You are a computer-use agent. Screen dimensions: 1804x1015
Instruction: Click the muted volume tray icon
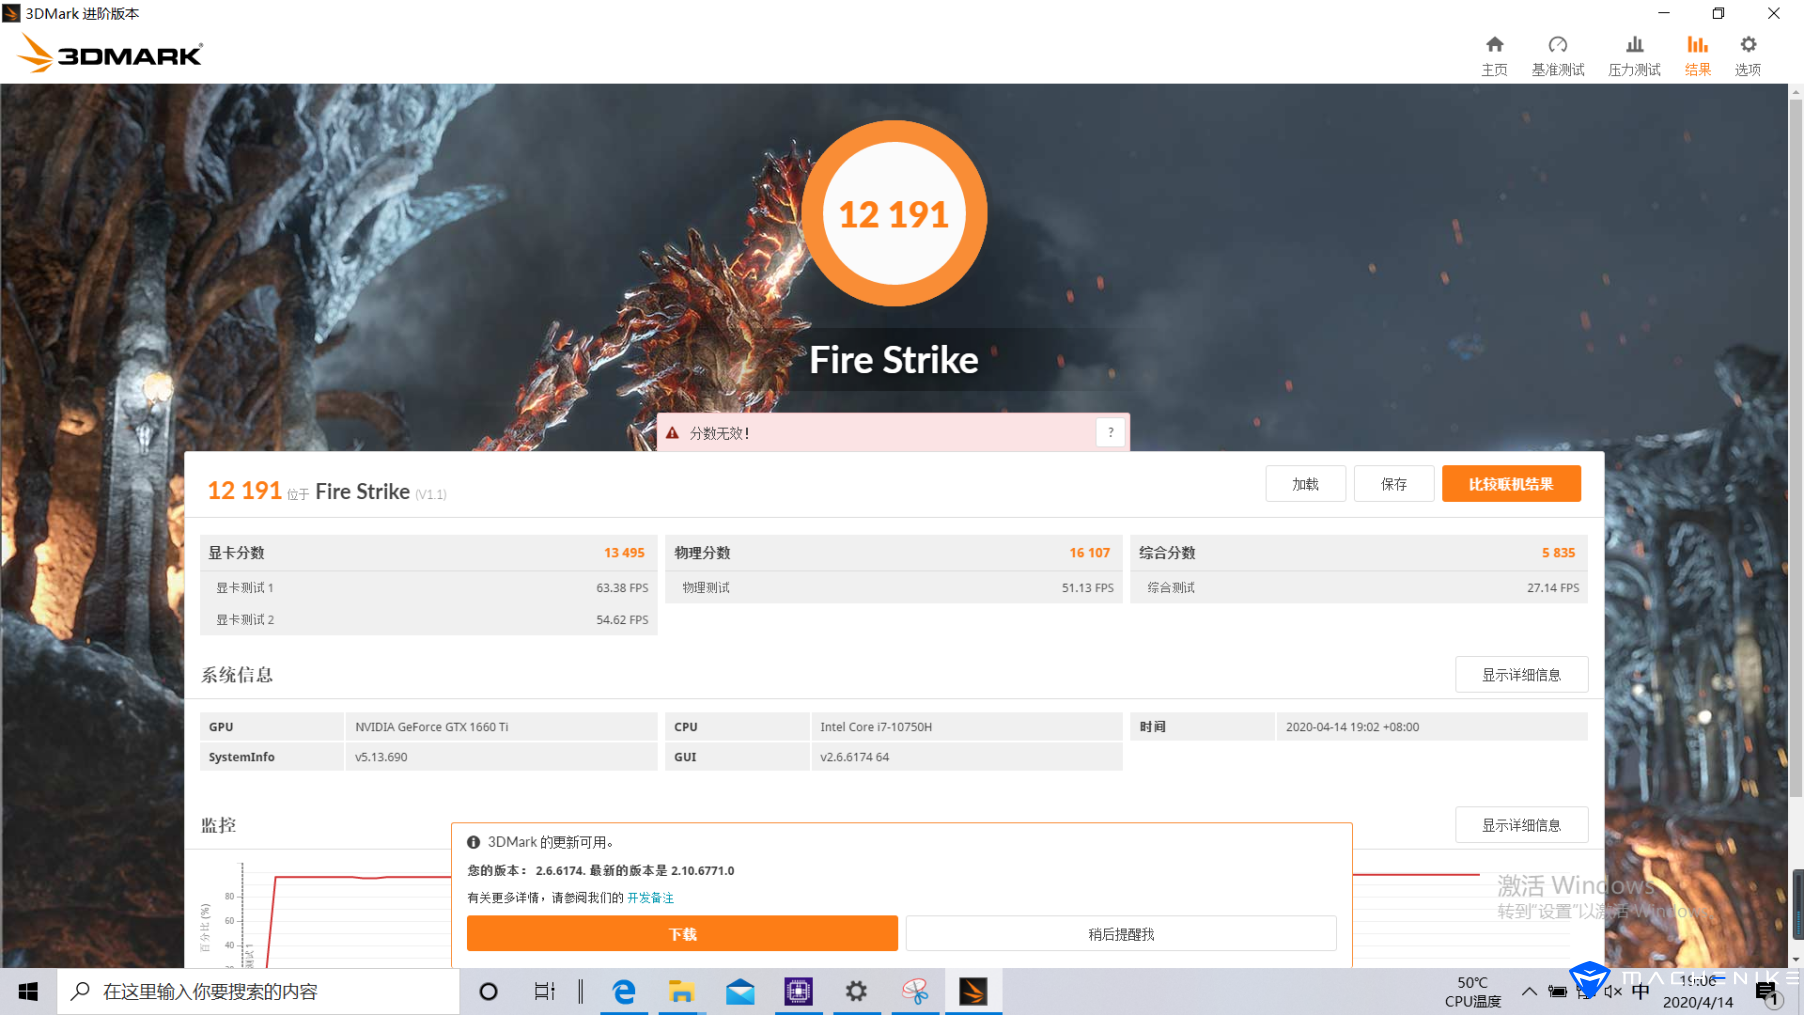(1612, 991)
